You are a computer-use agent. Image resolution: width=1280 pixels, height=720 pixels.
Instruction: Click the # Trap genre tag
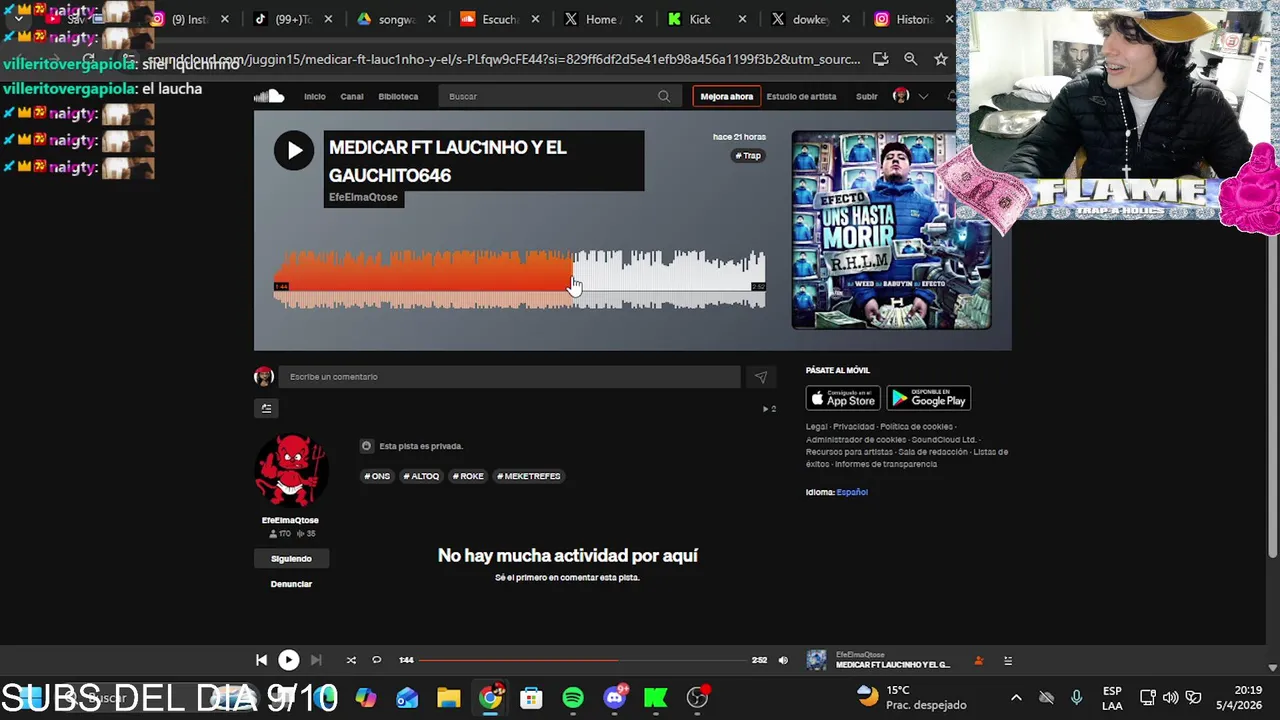point(748,156)
